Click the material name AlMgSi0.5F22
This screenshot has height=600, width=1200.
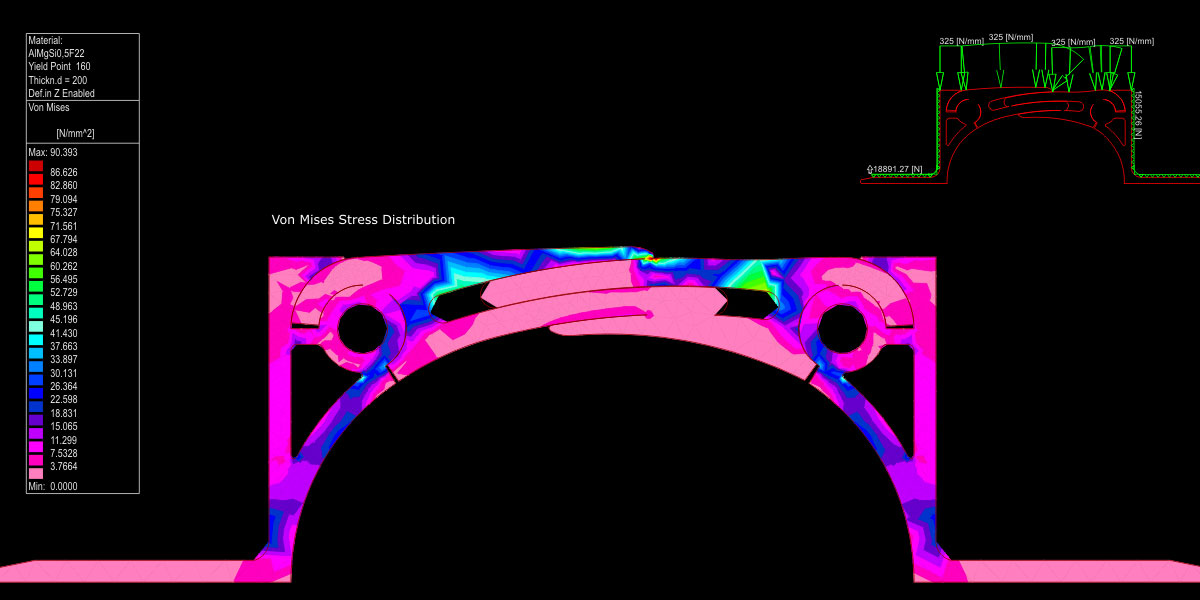point(59,54)
